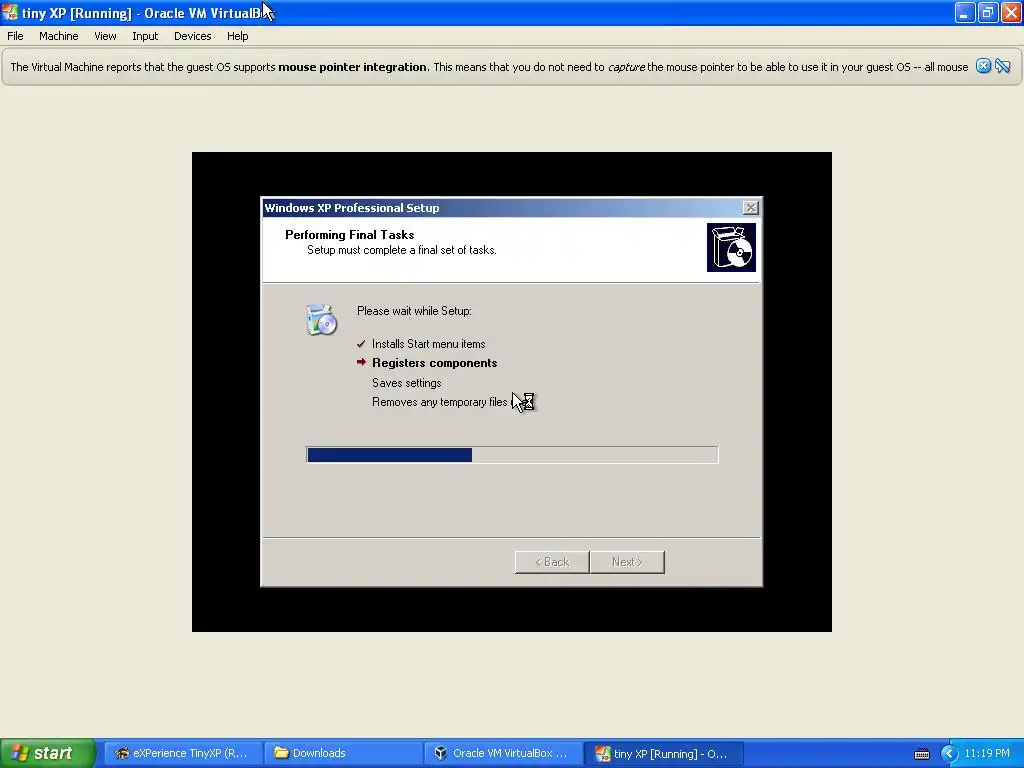1024x768 pixels.
Task: Close the VirtualBox VM window
Action: pos(1011,12)
